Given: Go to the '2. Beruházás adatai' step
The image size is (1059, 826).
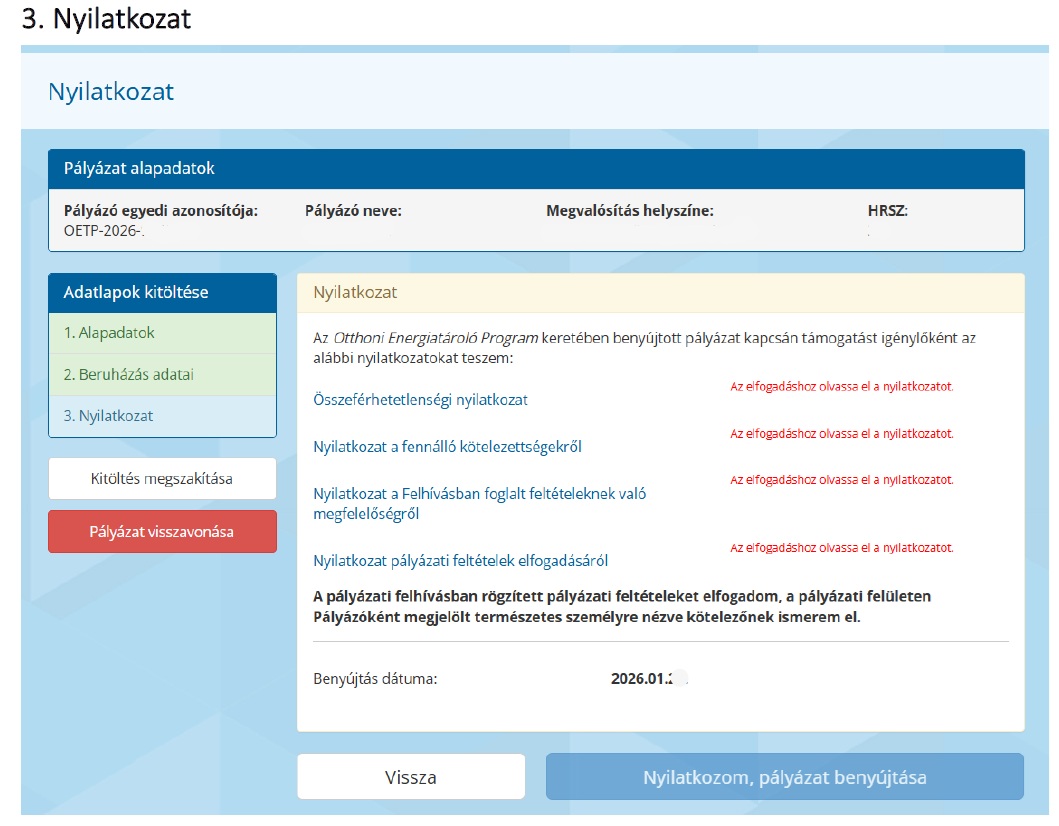Looking at the screenshot, I should click(129, 375).
